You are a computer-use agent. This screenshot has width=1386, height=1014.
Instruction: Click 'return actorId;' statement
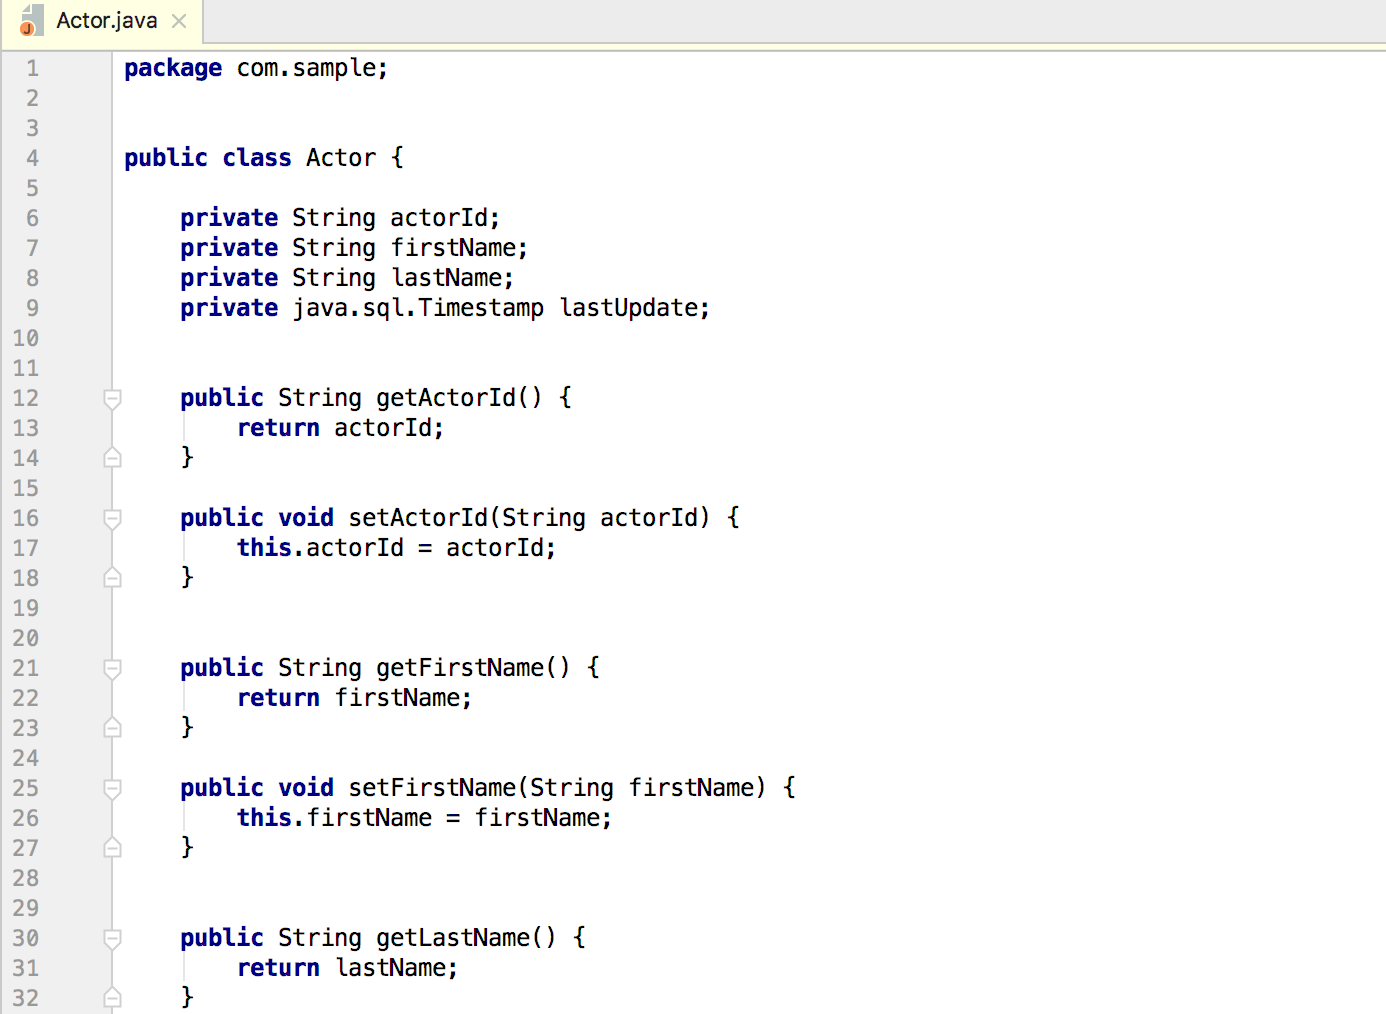coord(340,428)
